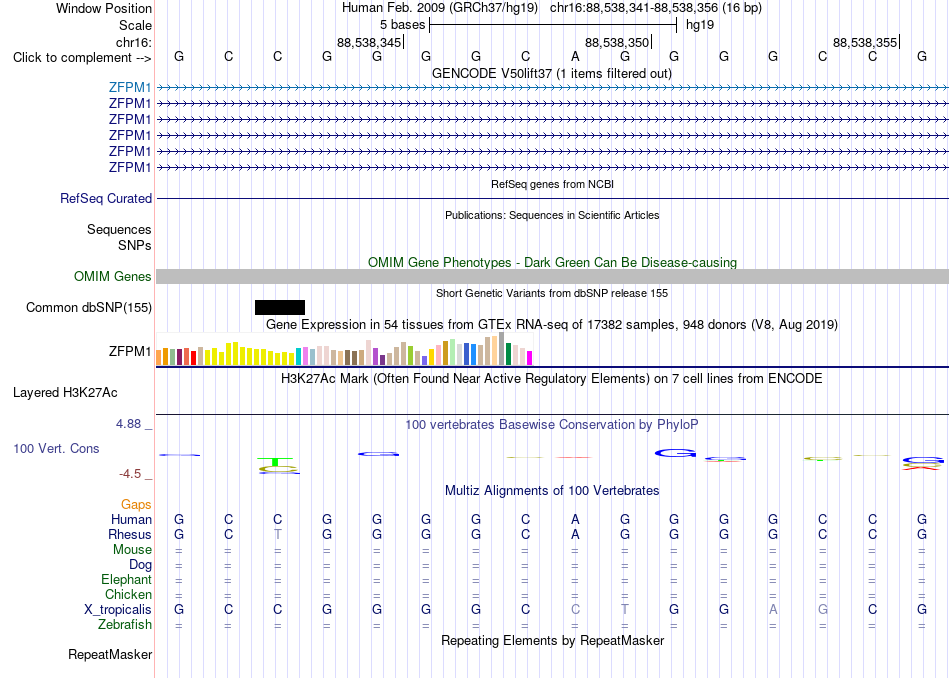950x678 pixels.
Task: Open the RefSeq Curated track label
Action: pyautogui.click(x=105, y=198)
